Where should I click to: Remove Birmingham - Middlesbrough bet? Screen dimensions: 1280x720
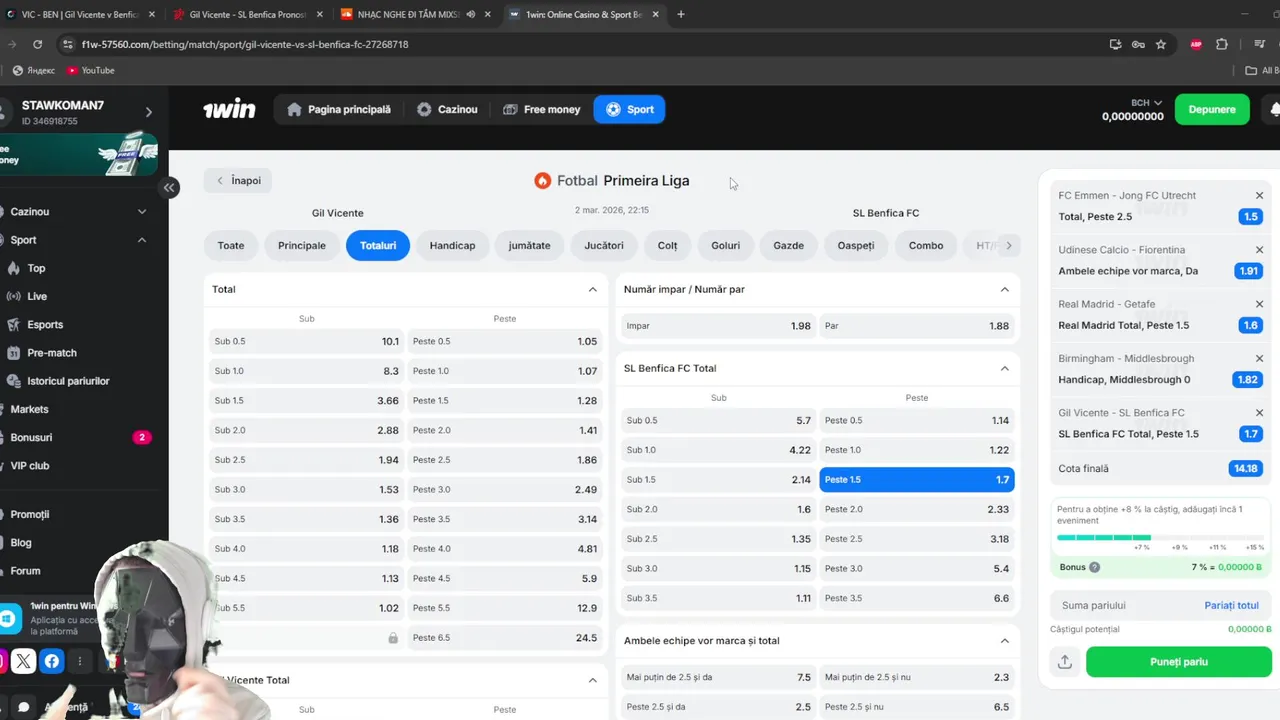coord(1259,358)
